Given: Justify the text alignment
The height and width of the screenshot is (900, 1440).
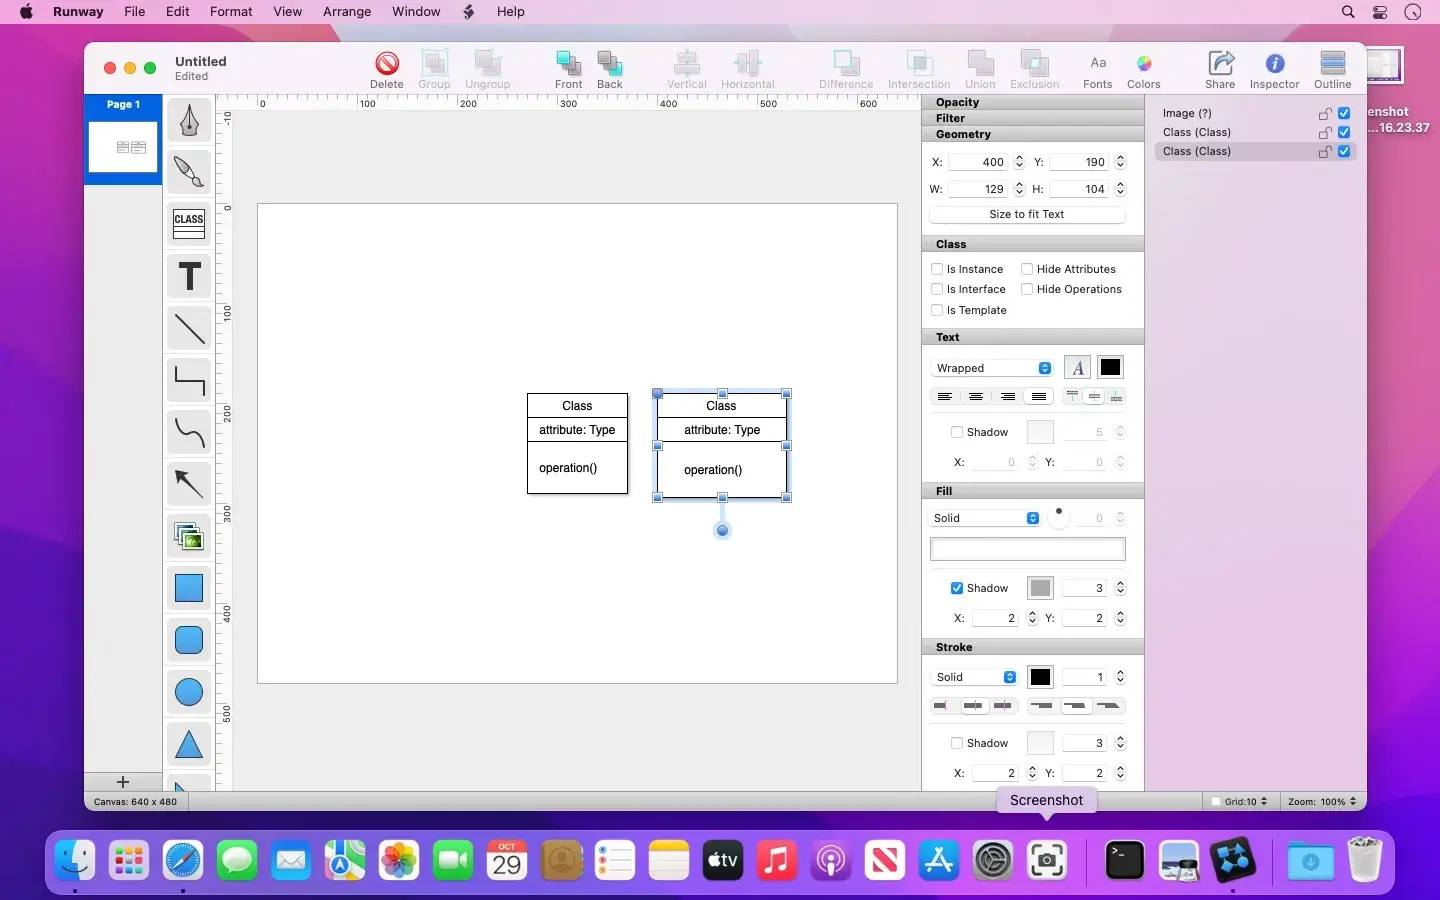Looking at the screenshot, I should click(x=1039, y=397).
